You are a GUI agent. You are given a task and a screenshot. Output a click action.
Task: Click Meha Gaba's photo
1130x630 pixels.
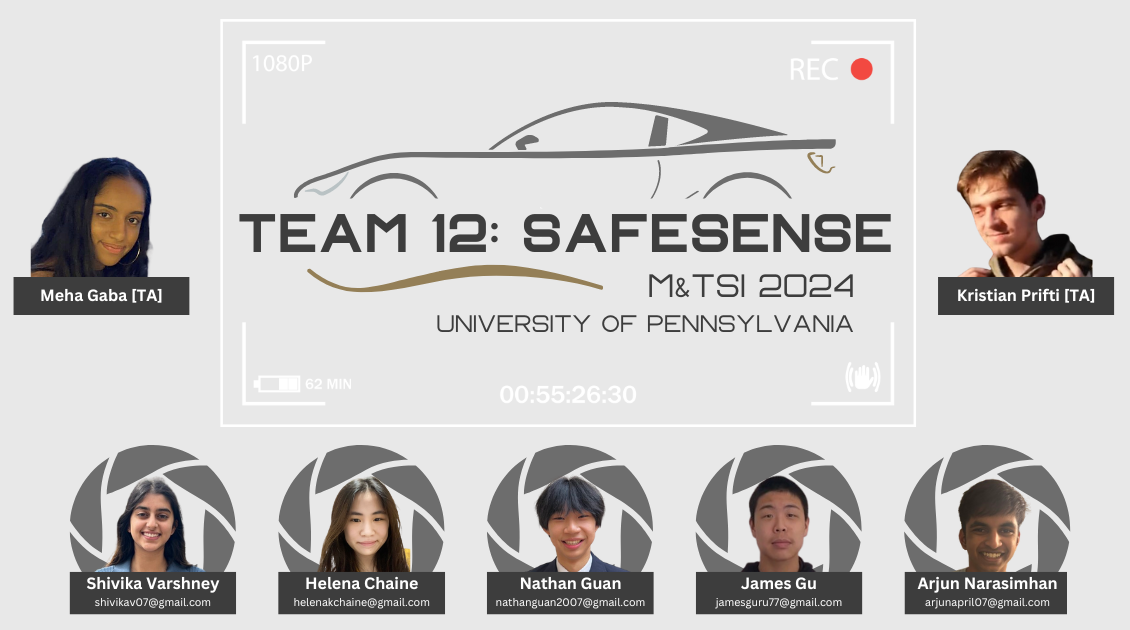(x=92, y=217)
